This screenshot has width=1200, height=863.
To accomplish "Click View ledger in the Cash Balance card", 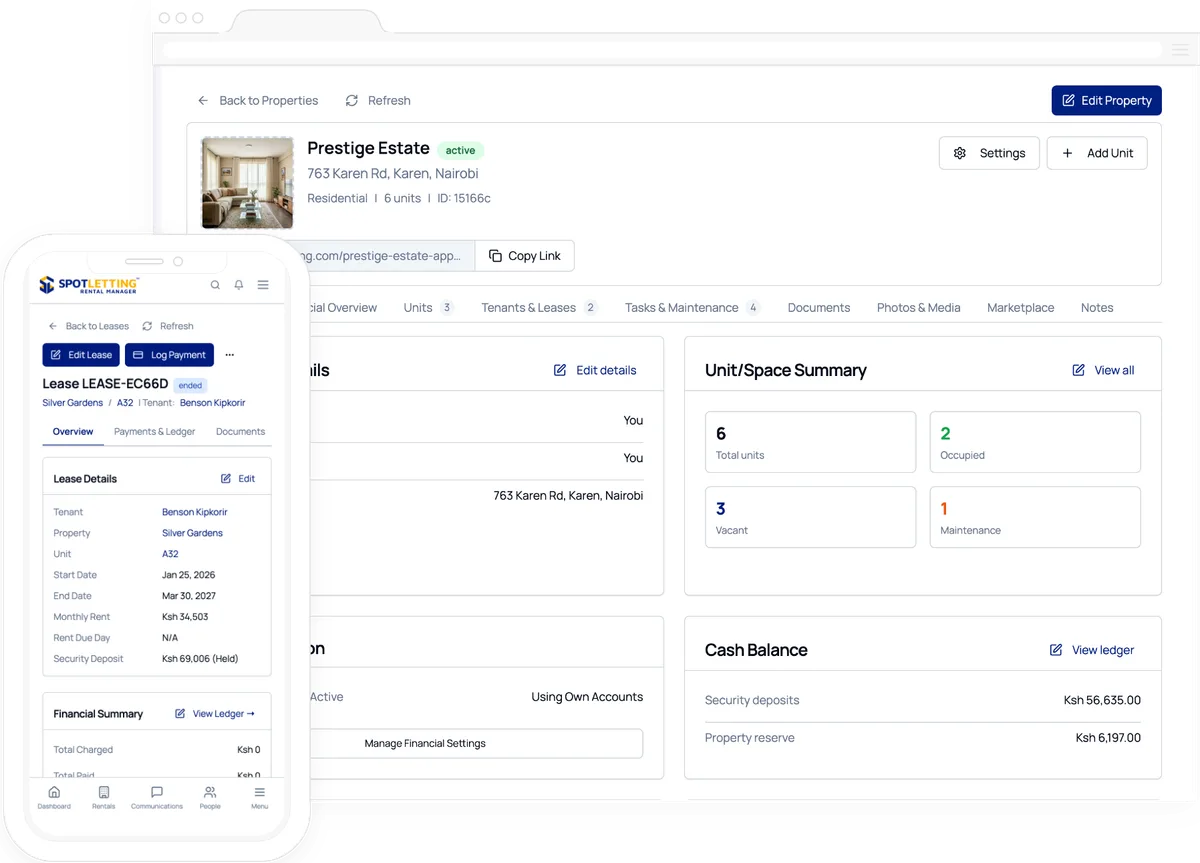I will point(1092,650).
